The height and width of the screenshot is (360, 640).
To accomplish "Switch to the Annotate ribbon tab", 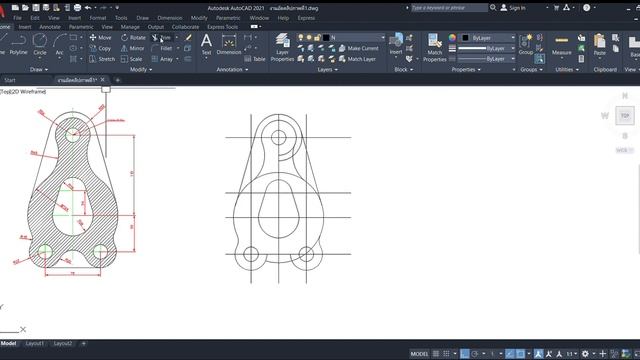I will point(50,27).
